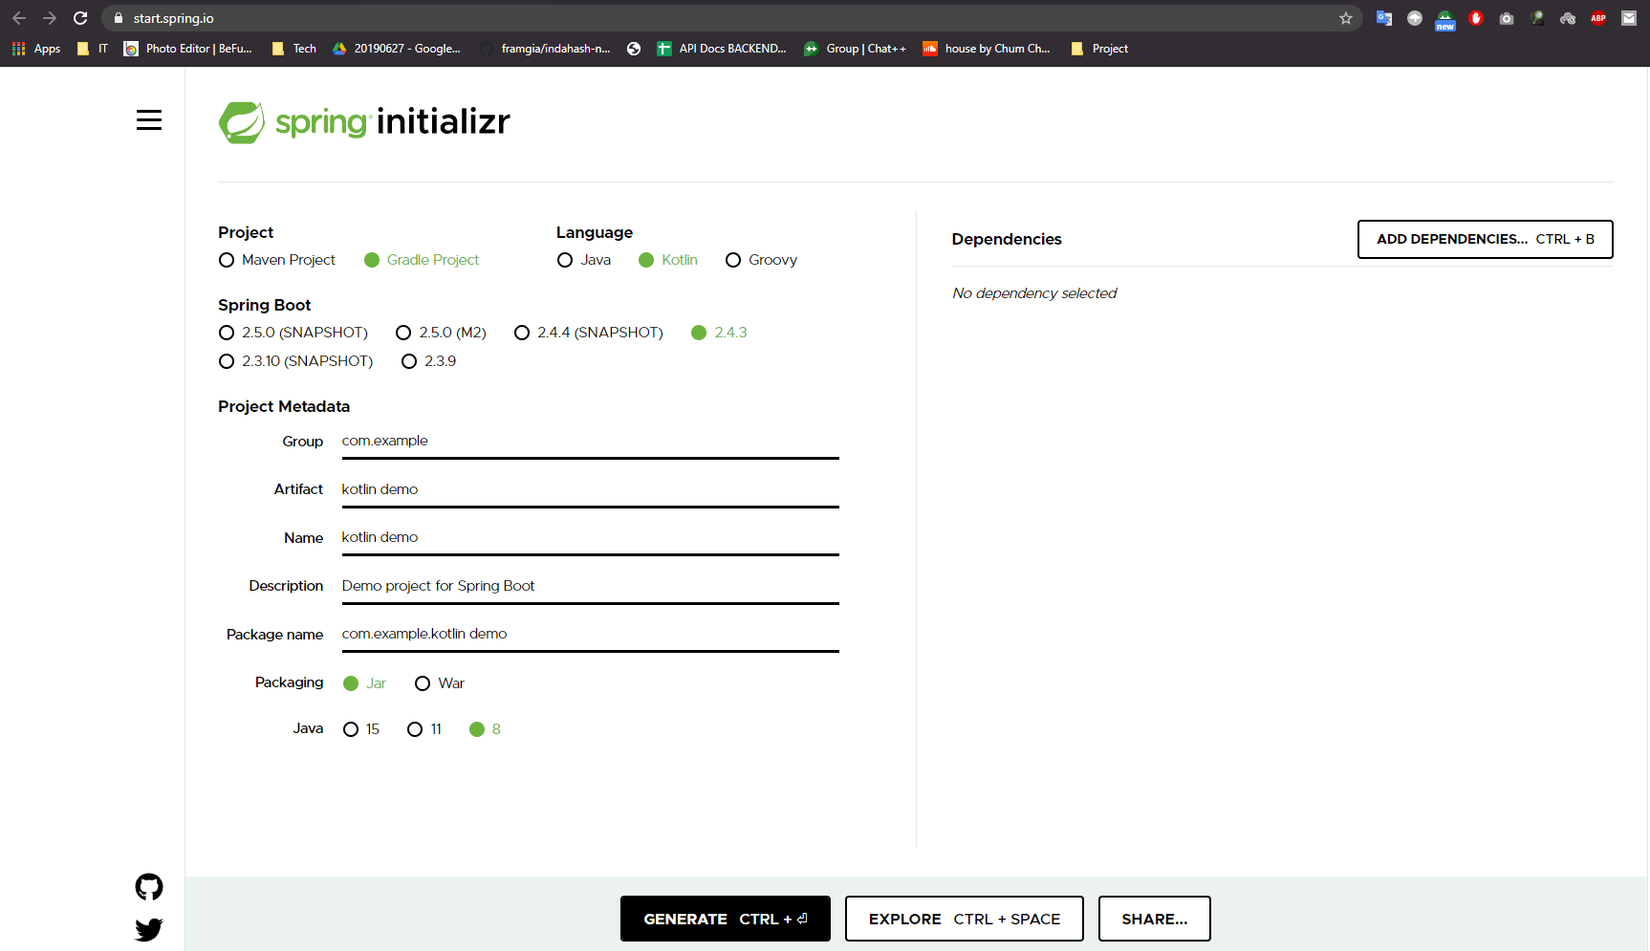Open the framgia/indahash GitHub bookmark
Image resolution: width=1650 pixels, height=951 pixels.
pyautogui.click(x=545, y=48)
